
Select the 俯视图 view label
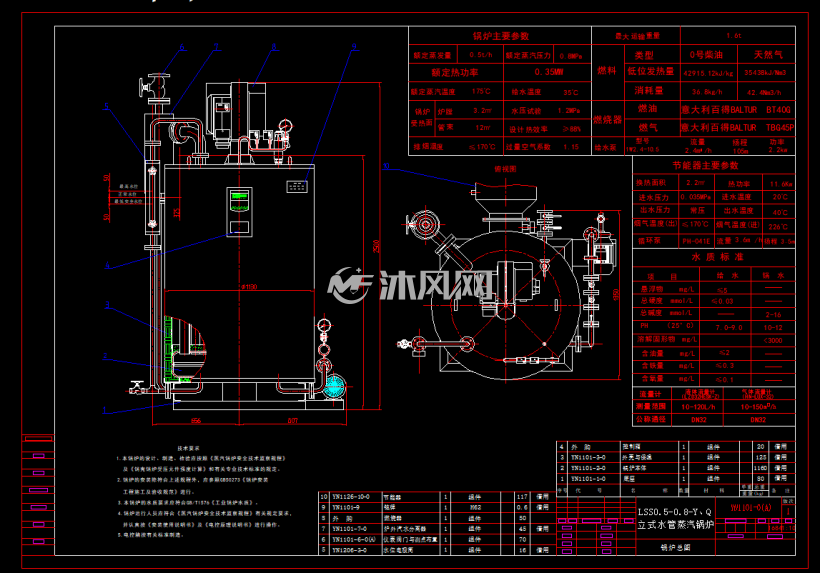point(505,169)
